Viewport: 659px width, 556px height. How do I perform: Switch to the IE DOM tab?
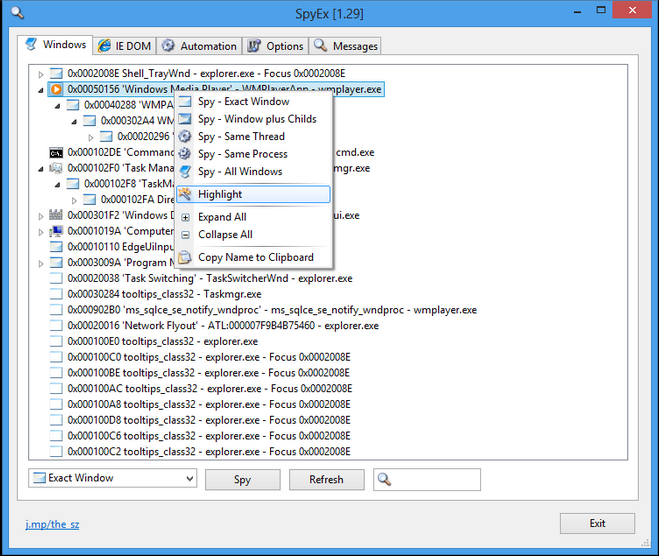[x=124, y=46]
